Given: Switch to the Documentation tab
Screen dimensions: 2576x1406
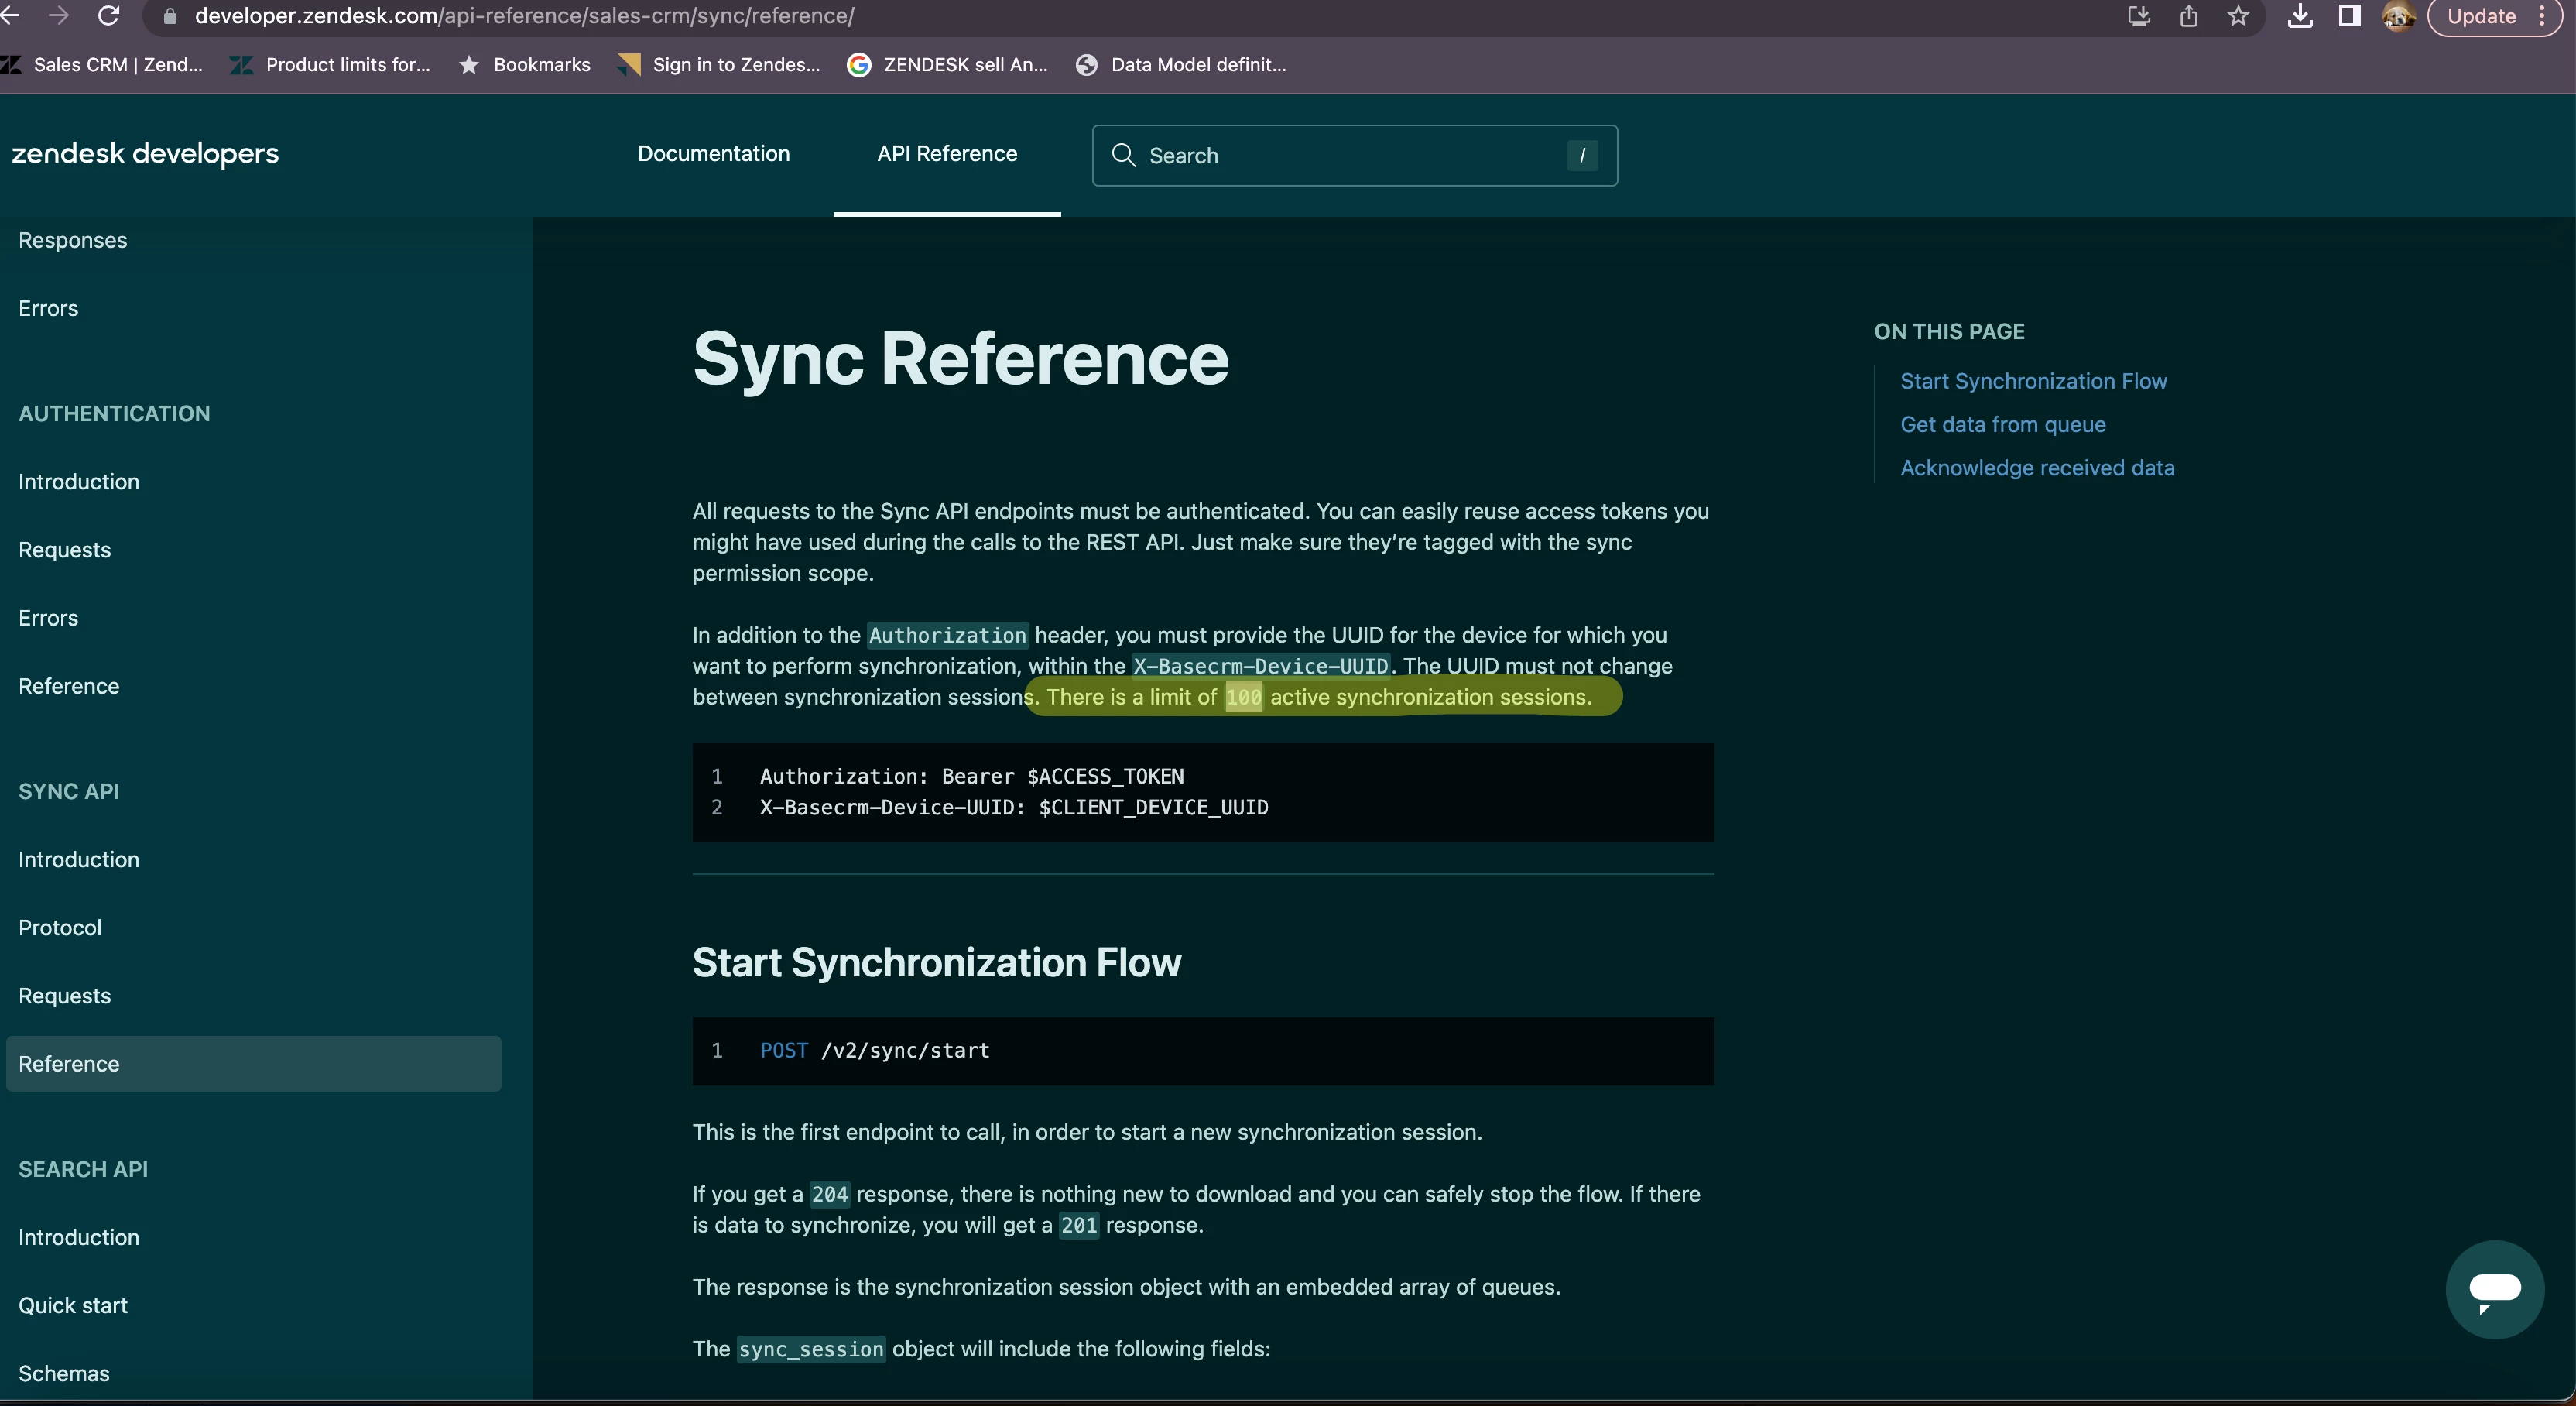Looking at the screenshot, I should point(713,153).
